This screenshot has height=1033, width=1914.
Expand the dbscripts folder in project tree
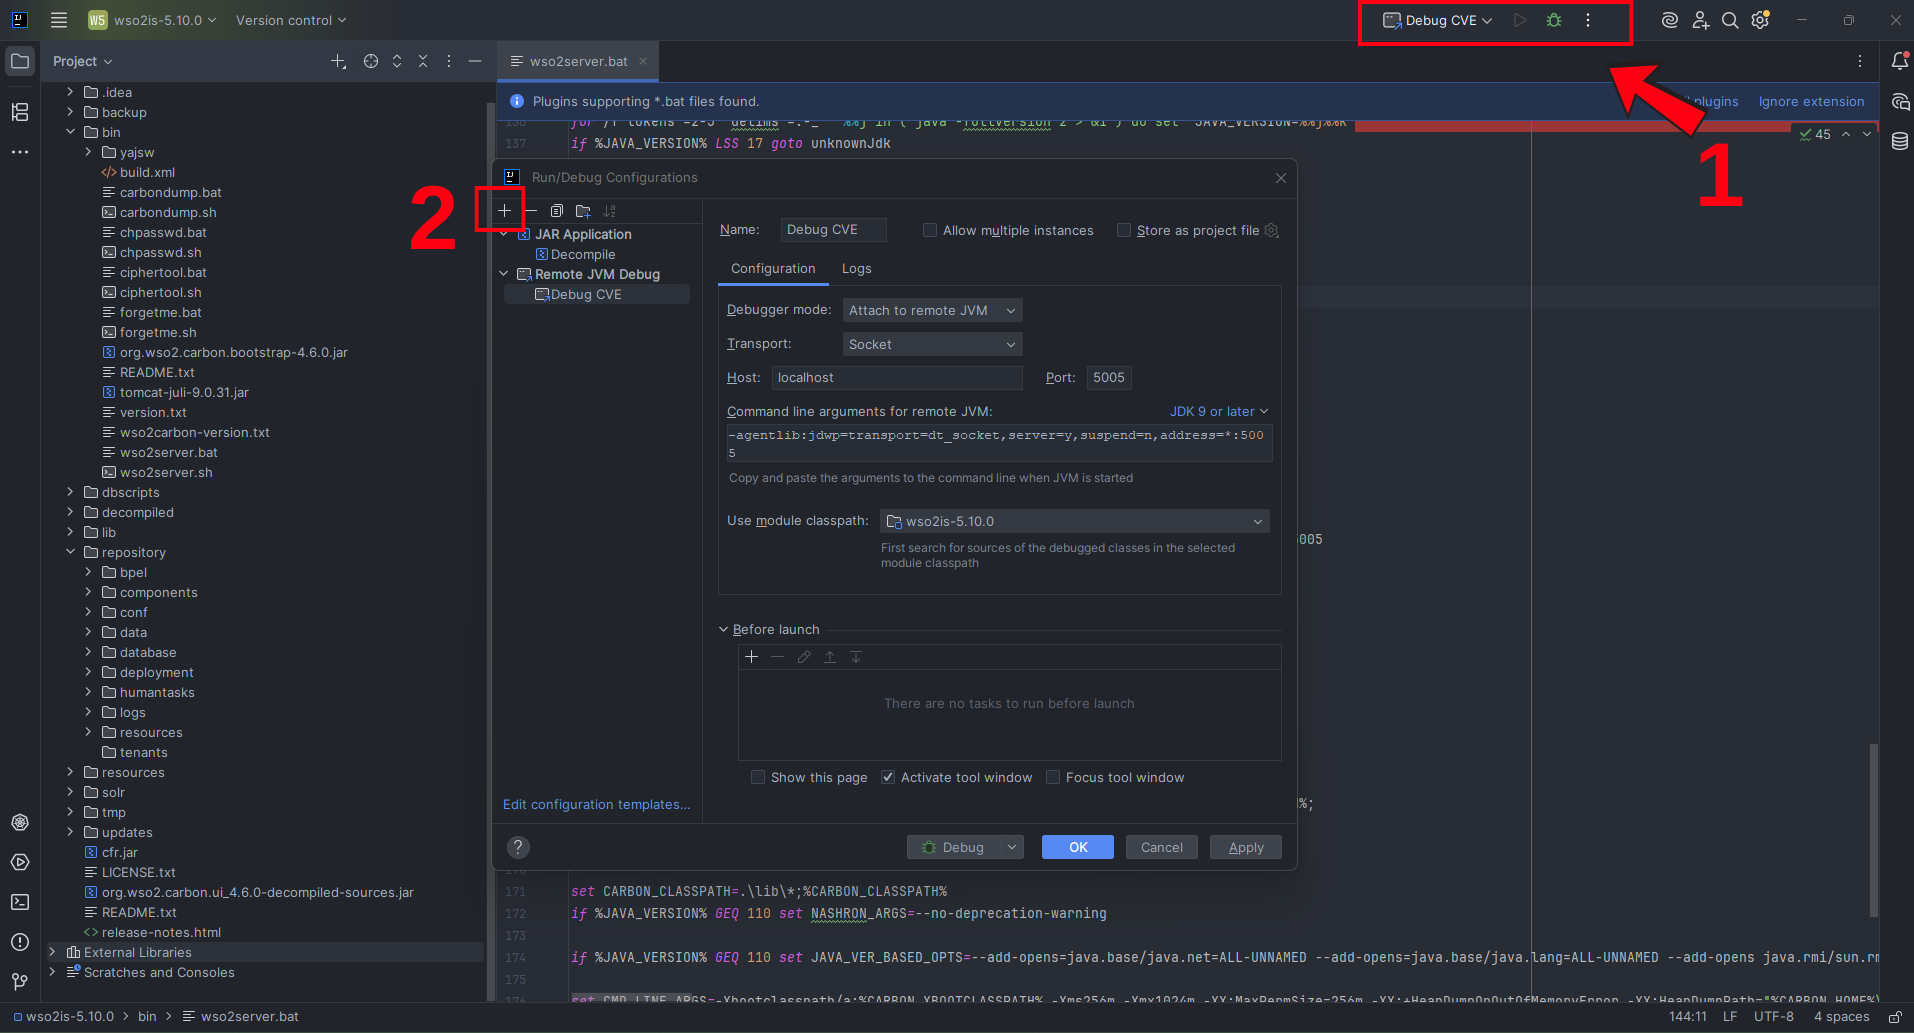[70, 492]
